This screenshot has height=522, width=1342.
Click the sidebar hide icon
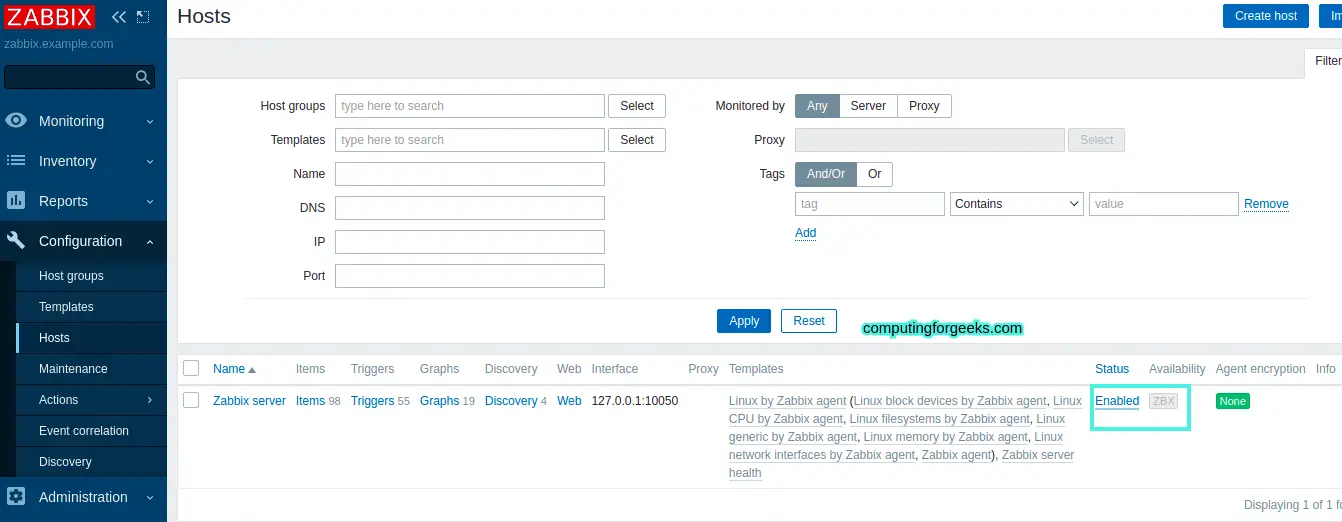coord(143,17)
